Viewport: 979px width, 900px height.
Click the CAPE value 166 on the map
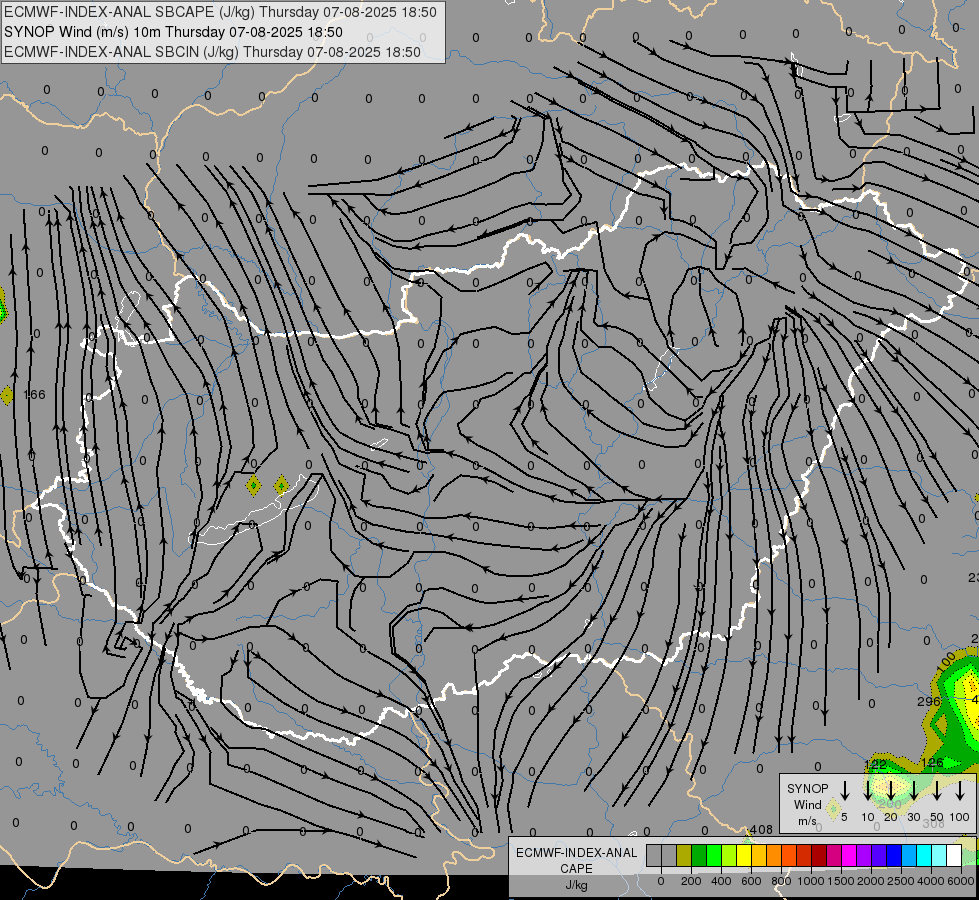pos(34,395)
